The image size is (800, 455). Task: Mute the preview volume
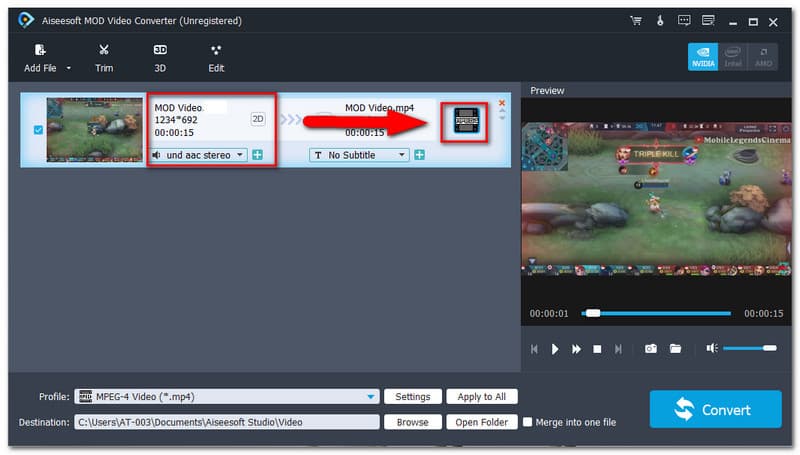pos(712,348)
